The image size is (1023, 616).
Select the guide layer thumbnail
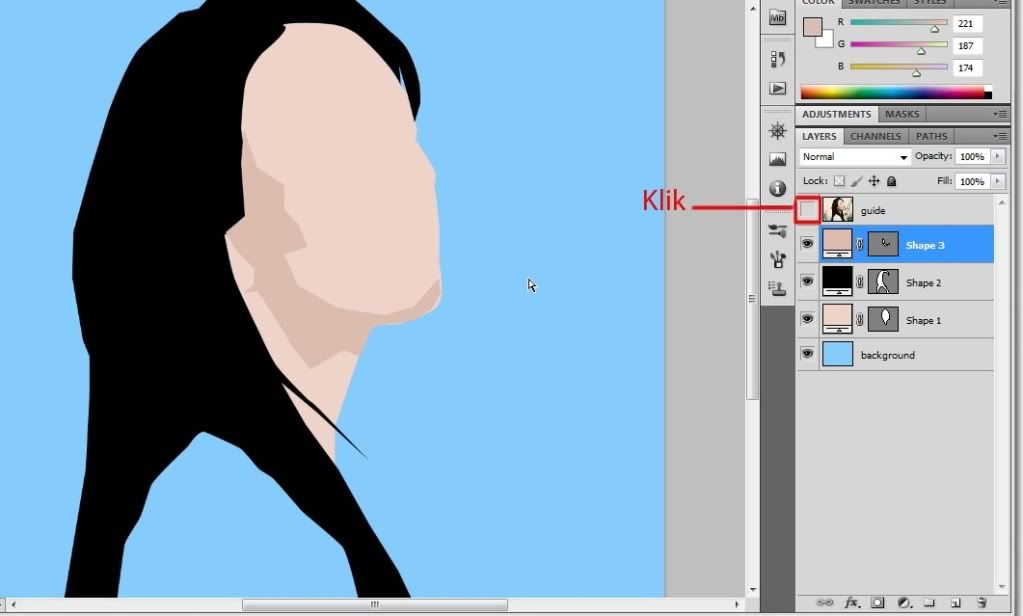click(x=838, y=210)
